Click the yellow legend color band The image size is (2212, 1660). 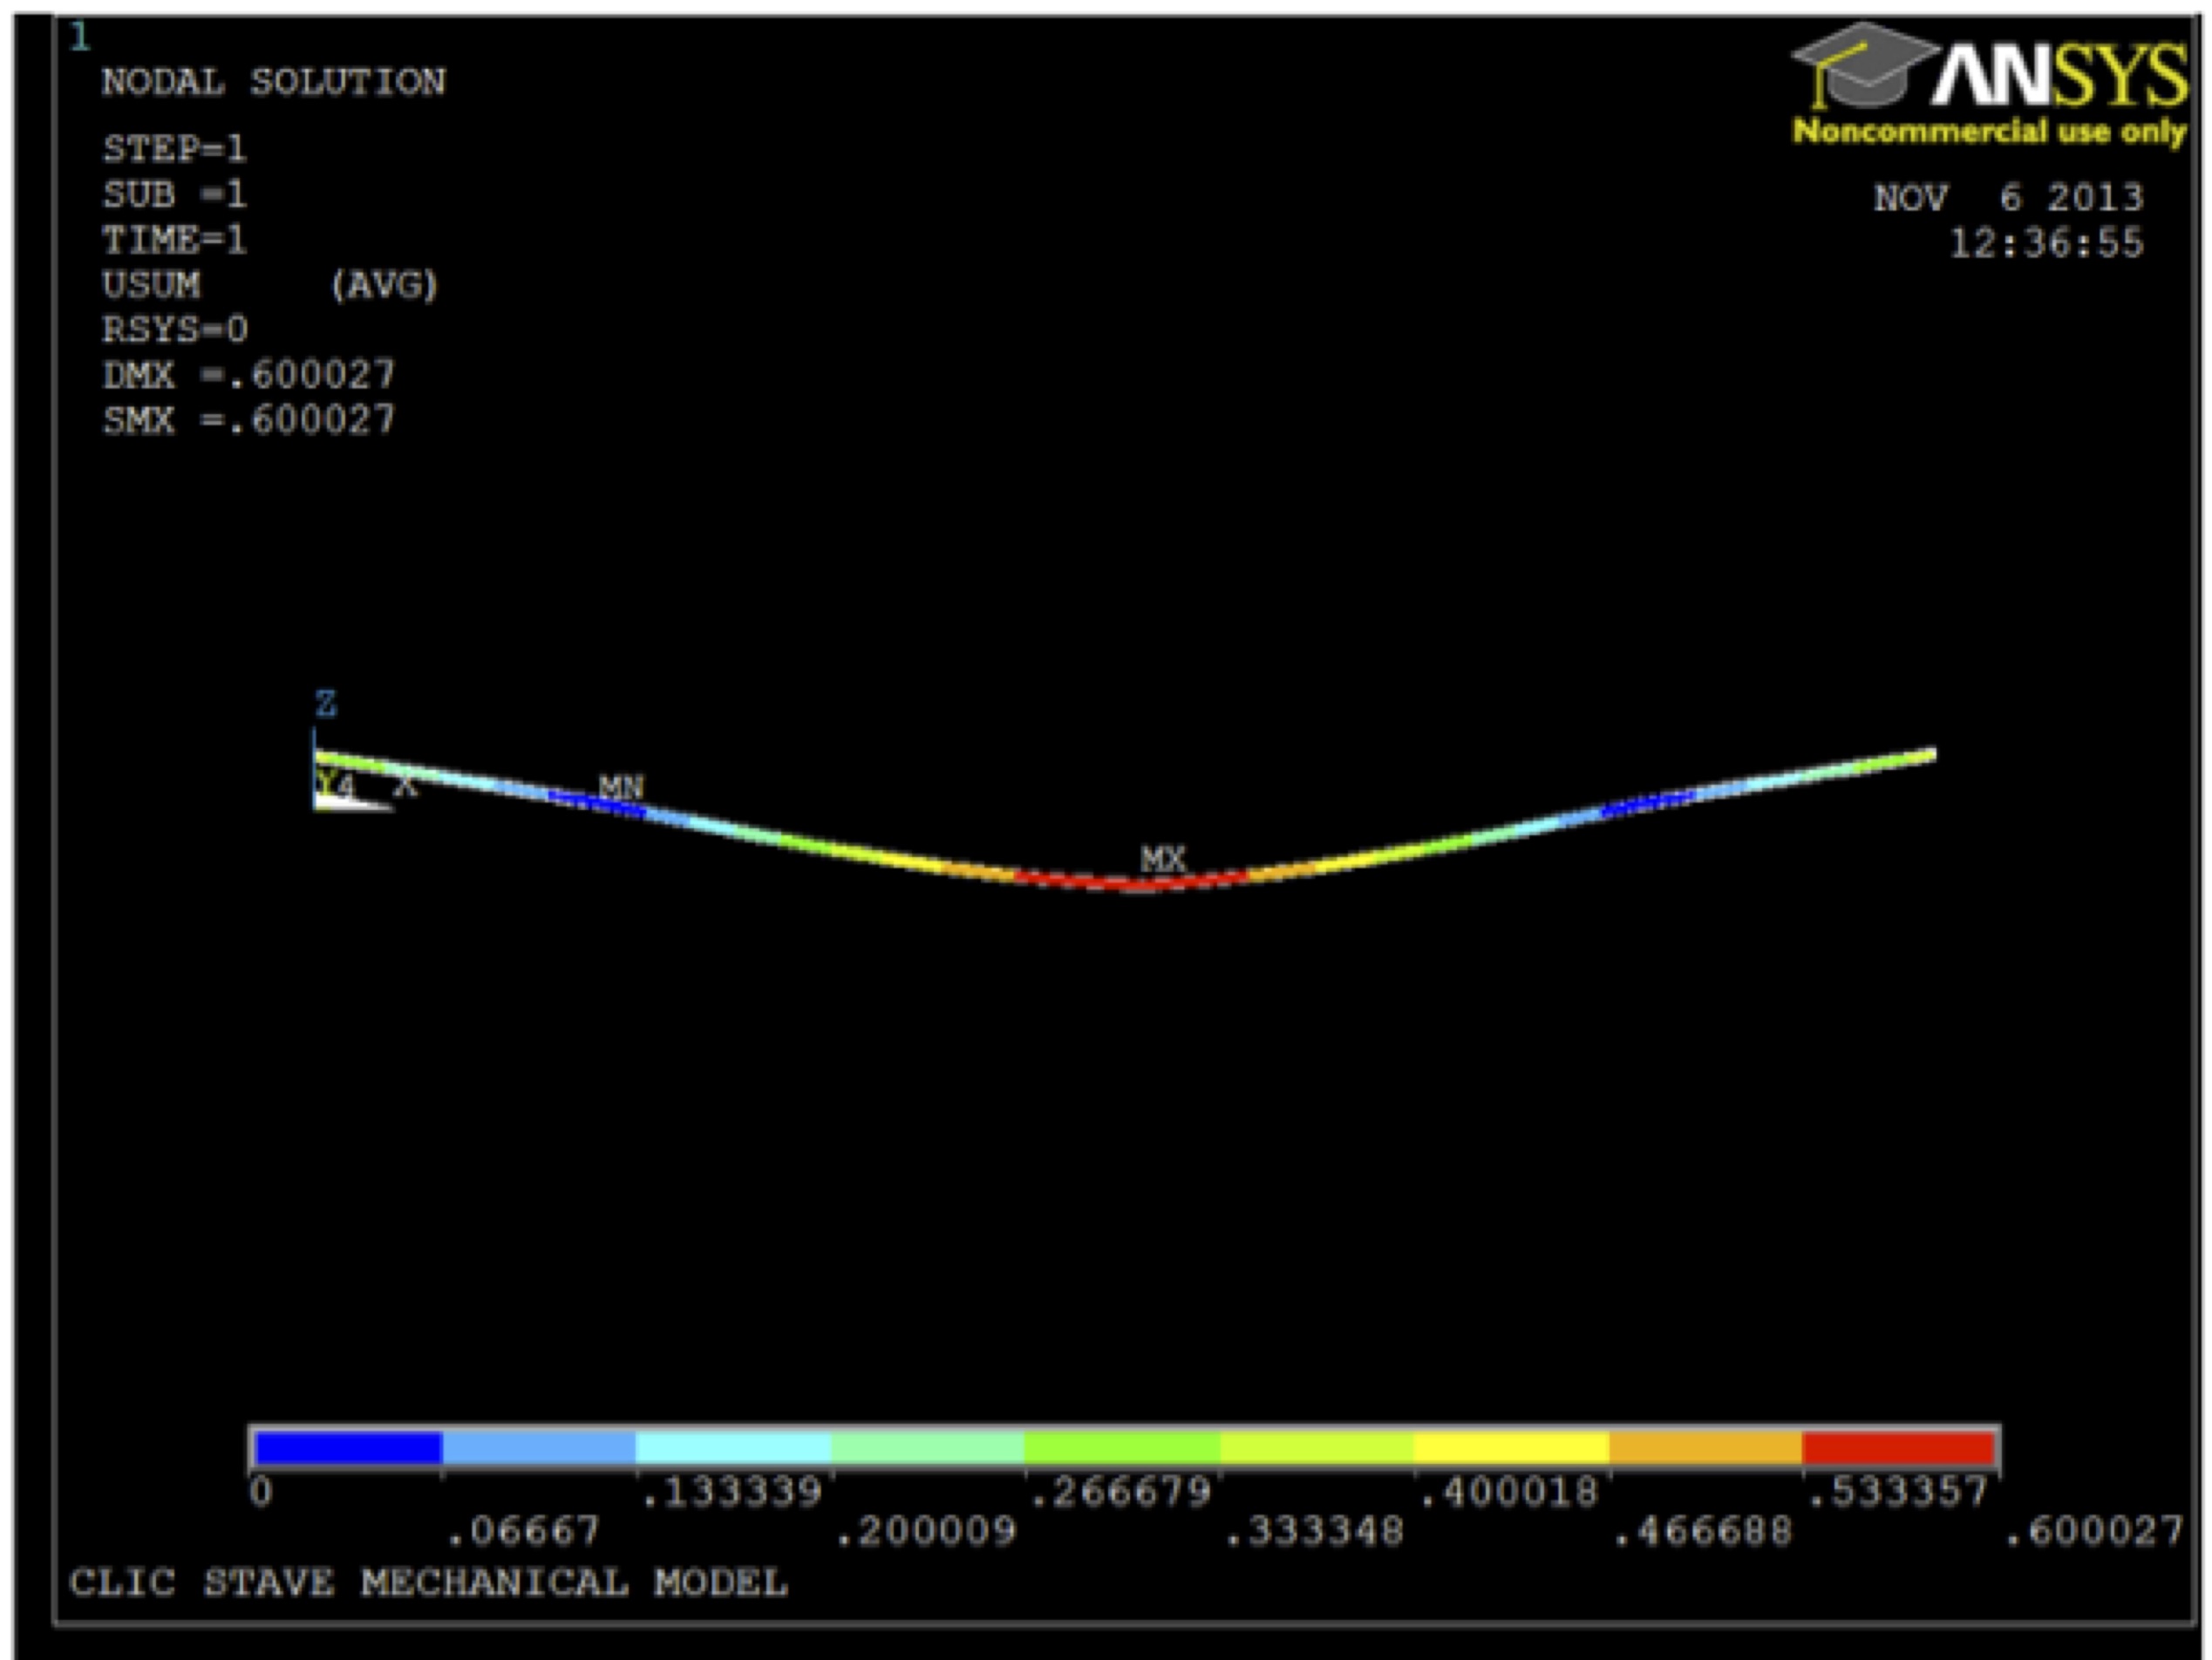1510,1448
